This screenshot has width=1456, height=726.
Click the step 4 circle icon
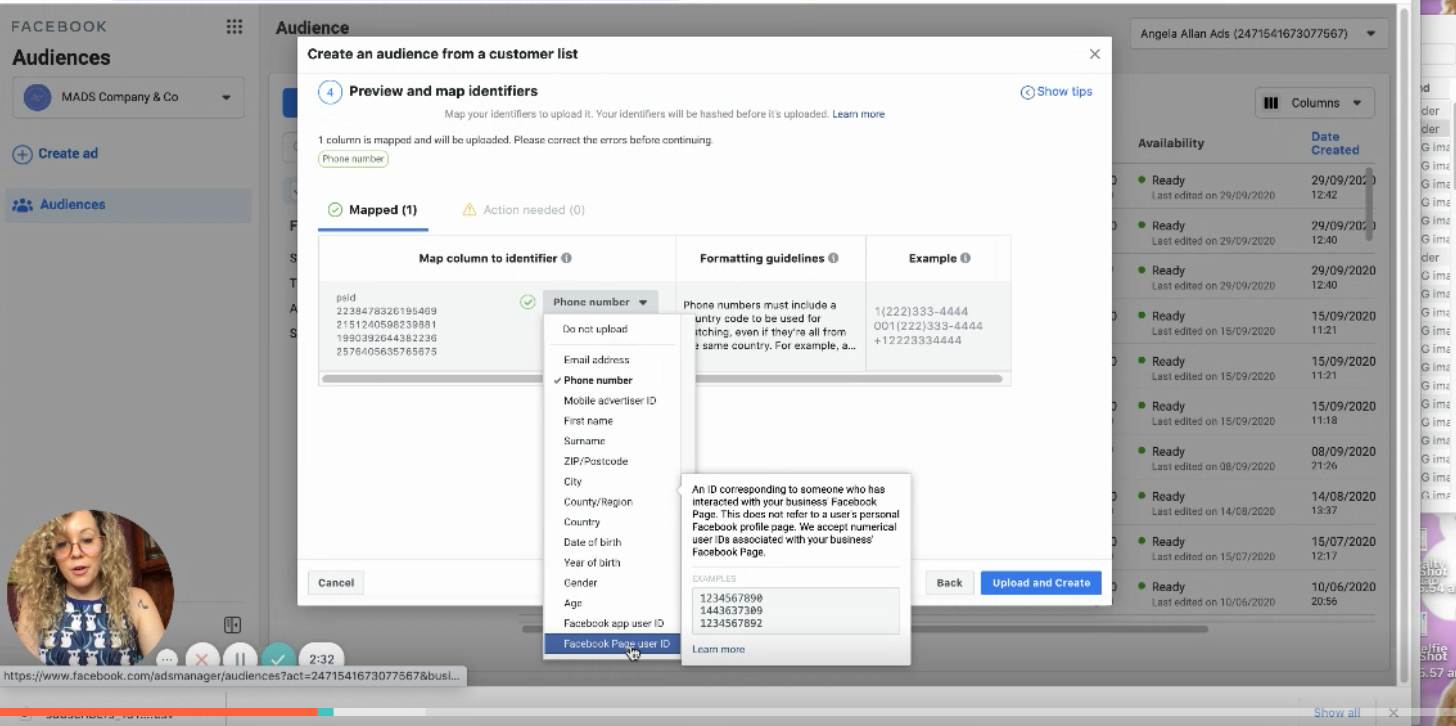tap(330, 92)
